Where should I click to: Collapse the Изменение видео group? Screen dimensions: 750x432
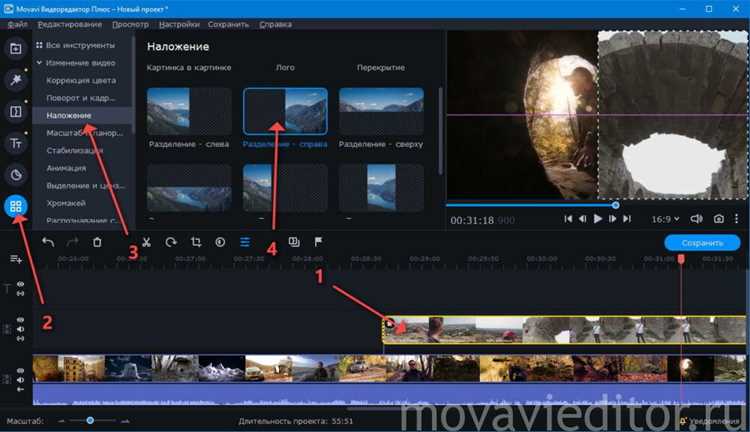click(39, 63)
